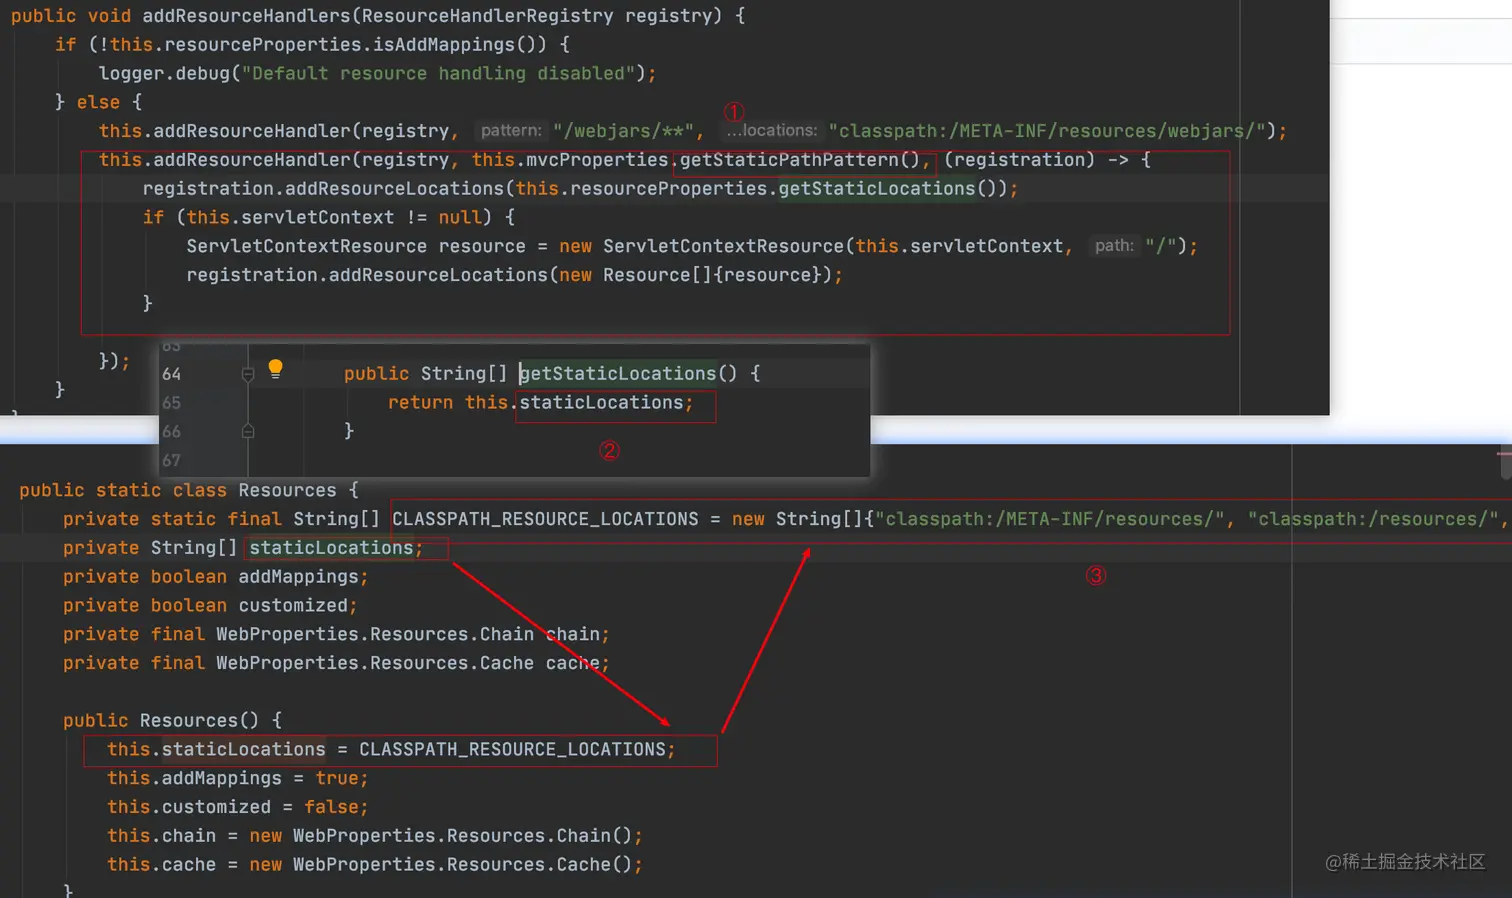
Task: Click the WebProperties.Resources.Cache() constructor call
Action: (463, 865)
